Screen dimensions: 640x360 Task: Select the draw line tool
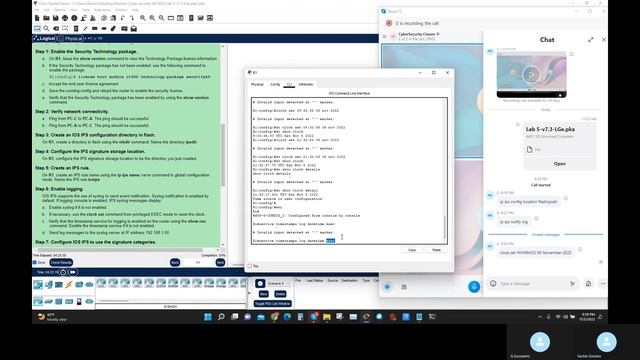click(85, 29)
